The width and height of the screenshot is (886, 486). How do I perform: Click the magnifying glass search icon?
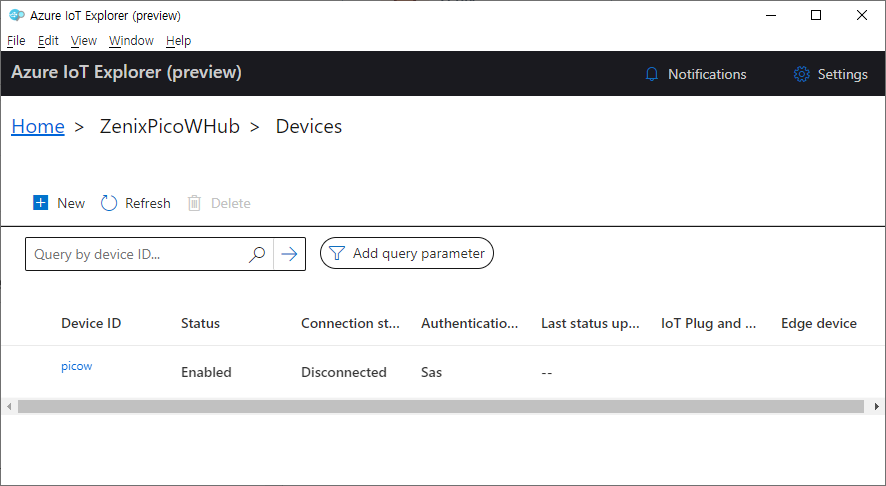pos(257,254)
